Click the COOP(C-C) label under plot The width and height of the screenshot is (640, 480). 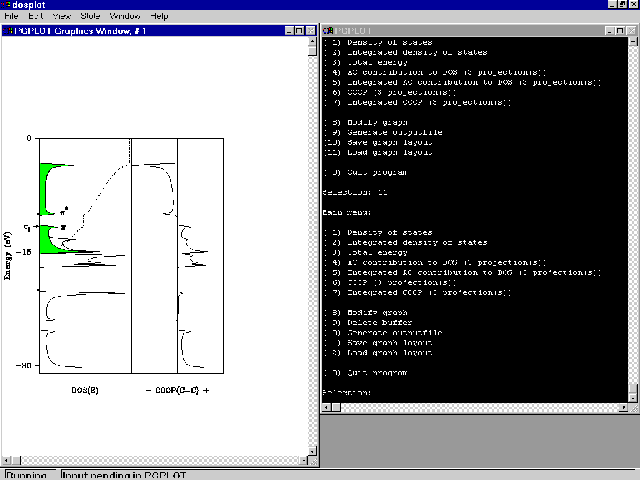pyautogui.click(x=177, y=390)
